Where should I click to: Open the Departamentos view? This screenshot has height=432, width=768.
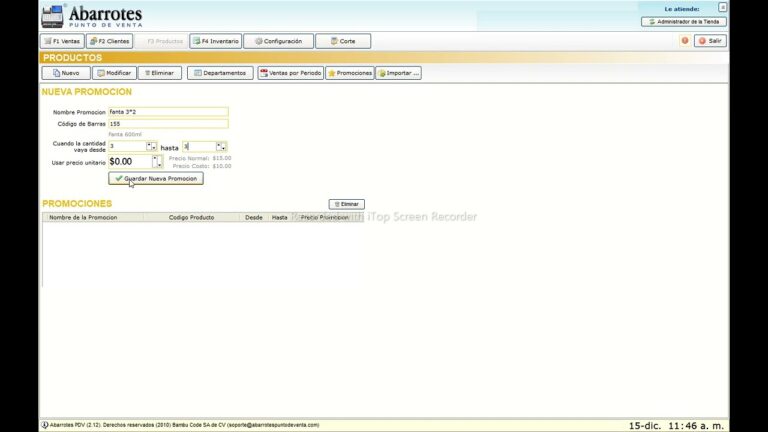[220, 73]
